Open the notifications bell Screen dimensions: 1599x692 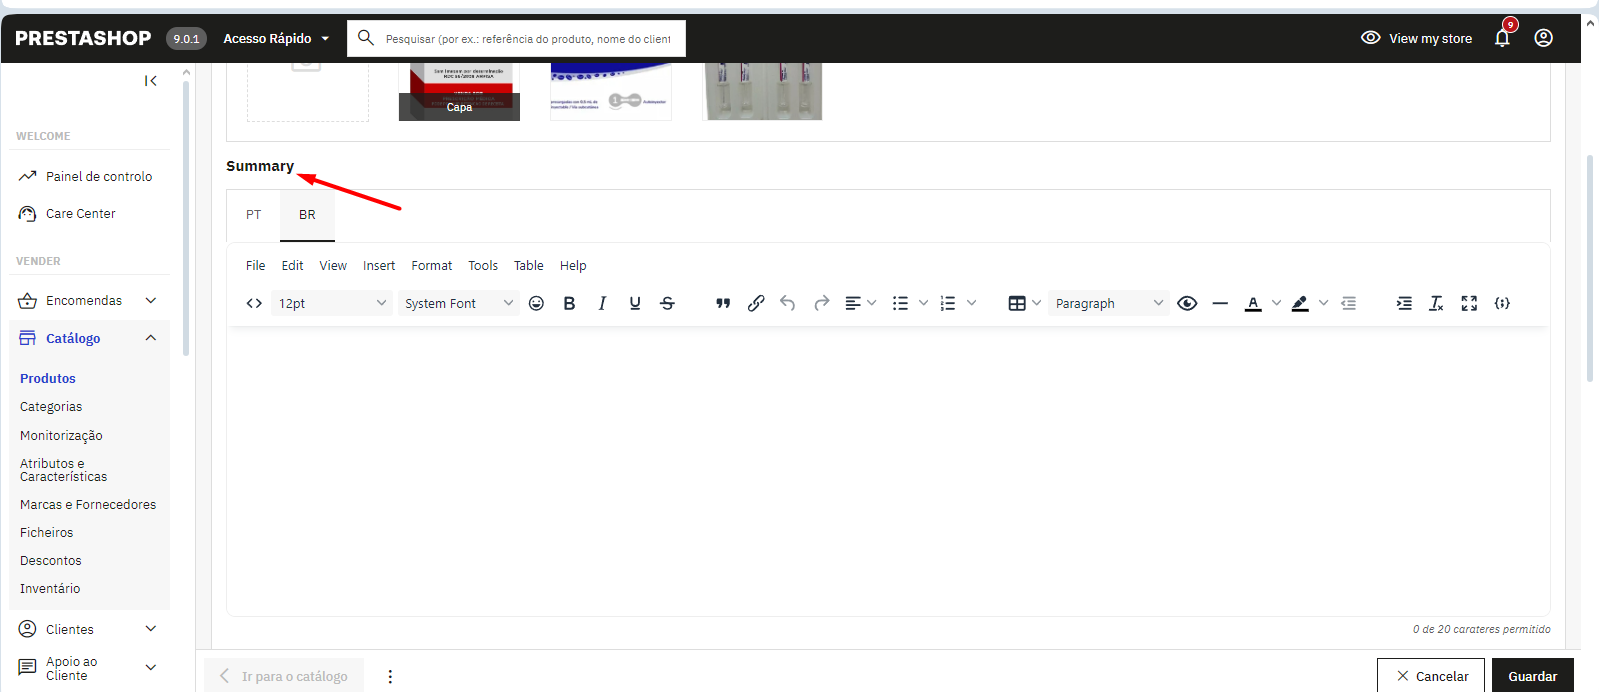coord(1502,38)
